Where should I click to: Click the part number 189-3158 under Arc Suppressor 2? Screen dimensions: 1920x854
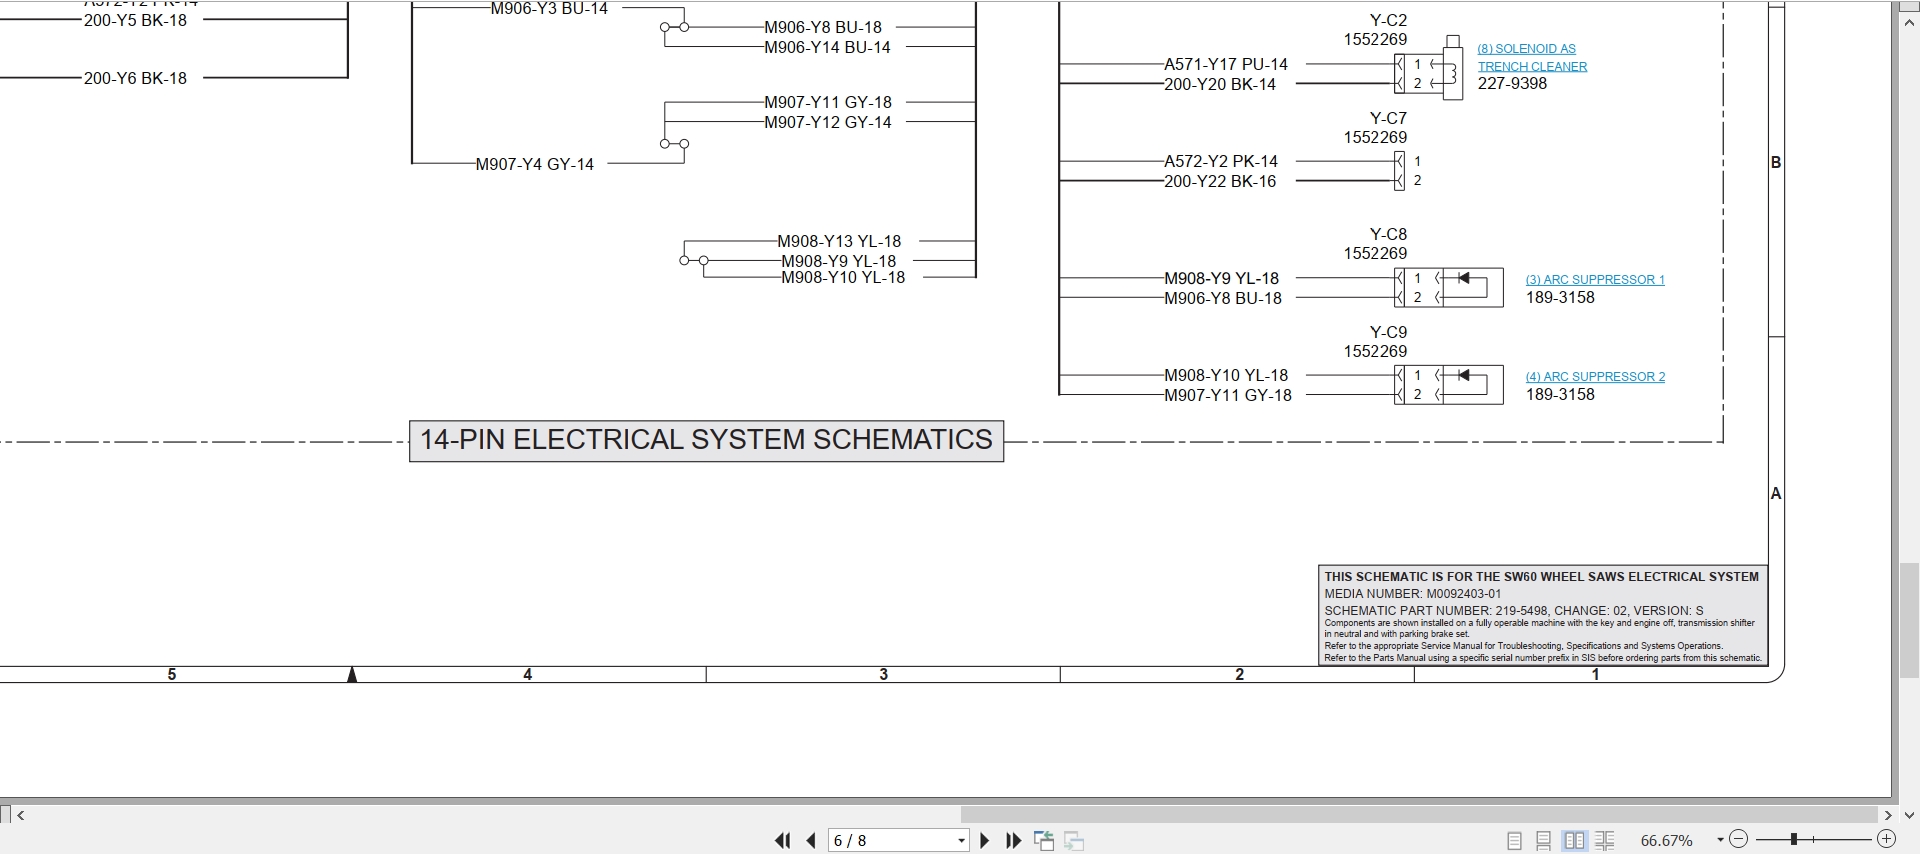1560,395
